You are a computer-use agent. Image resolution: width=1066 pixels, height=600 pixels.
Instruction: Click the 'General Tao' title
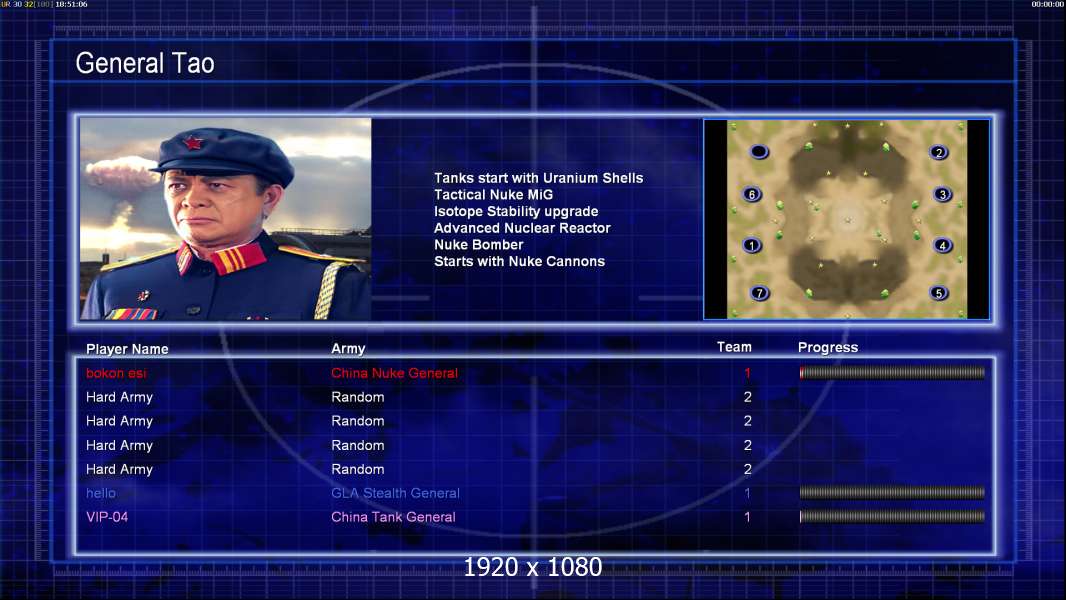pyautogui.click(x=145, y=63)
